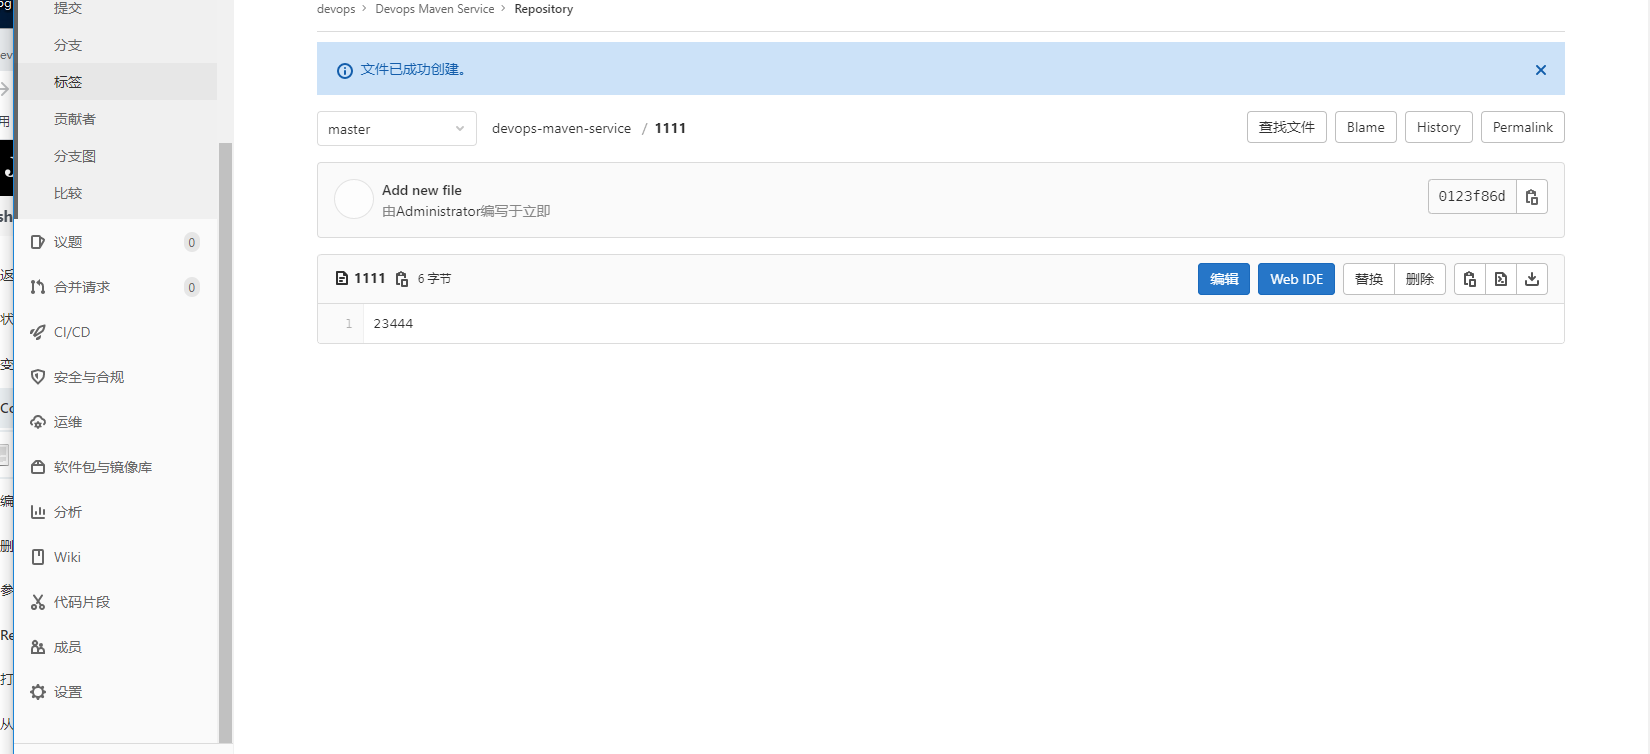Open 代码片段 scissors icon
This screenshot has width=1650, height=754.
(x=38, y=602)
